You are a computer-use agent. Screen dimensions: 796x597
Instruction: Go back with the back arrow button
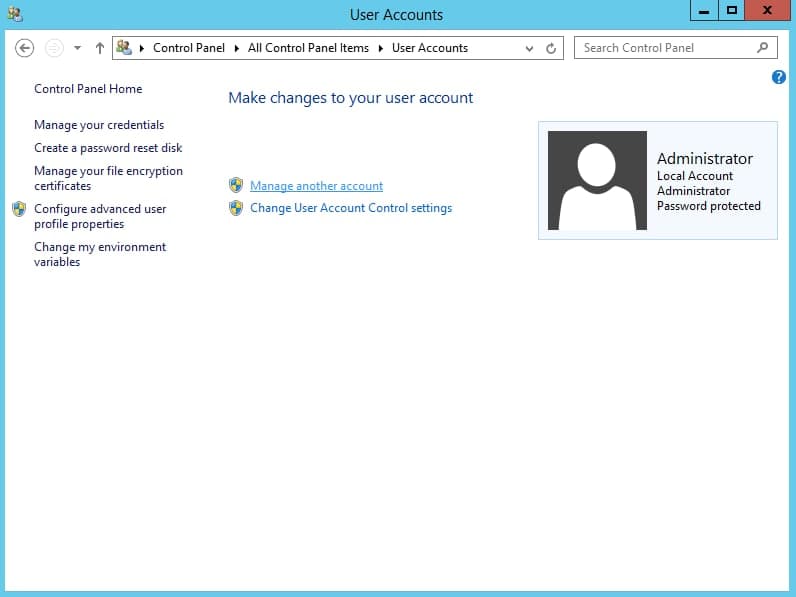24,48
